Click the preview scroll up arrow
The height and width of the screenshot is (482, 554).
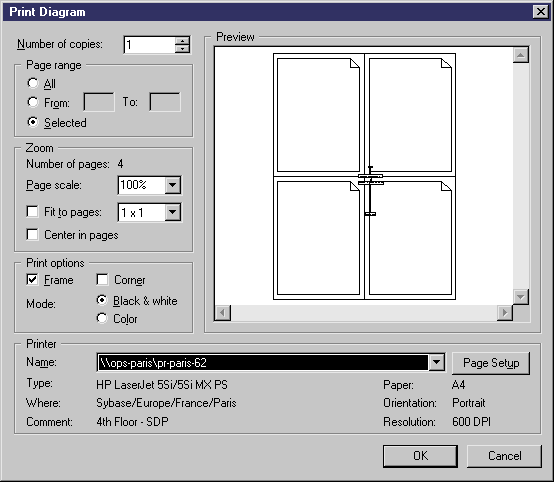[521, 55]
